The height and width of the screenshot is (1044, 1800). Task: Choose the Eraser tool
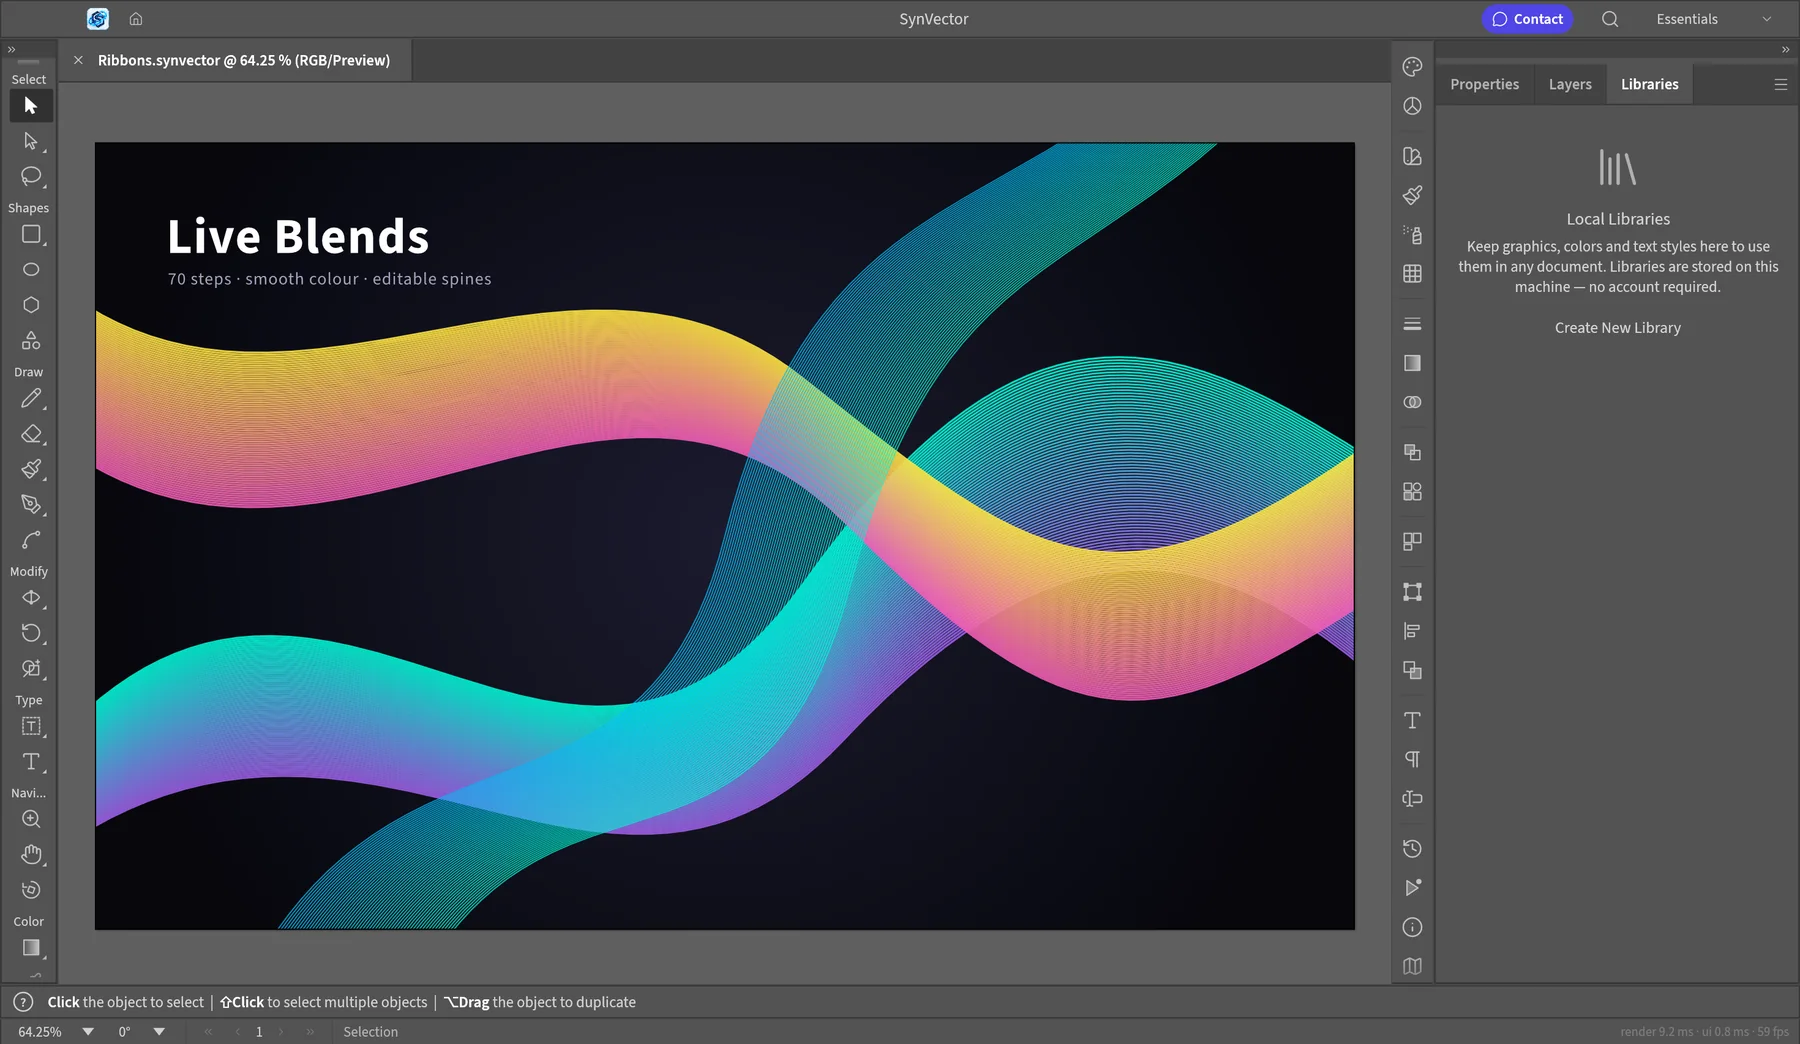[31, 434]
